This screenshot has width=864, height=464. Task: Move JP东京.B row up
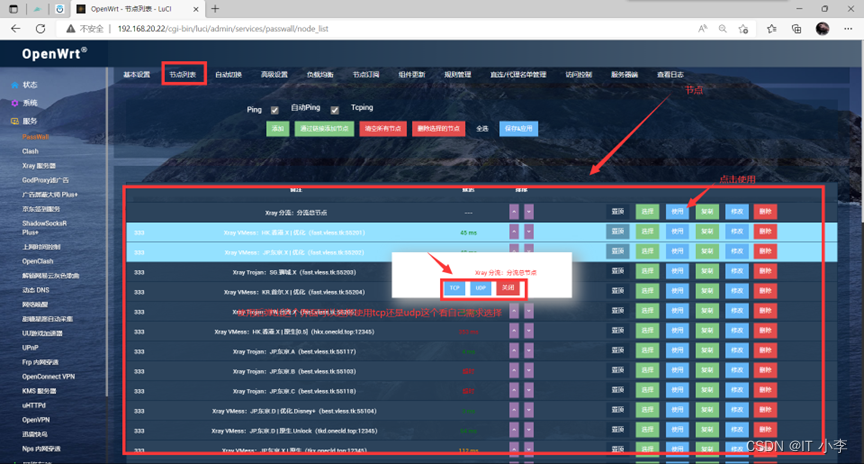(x=514, y=370)
